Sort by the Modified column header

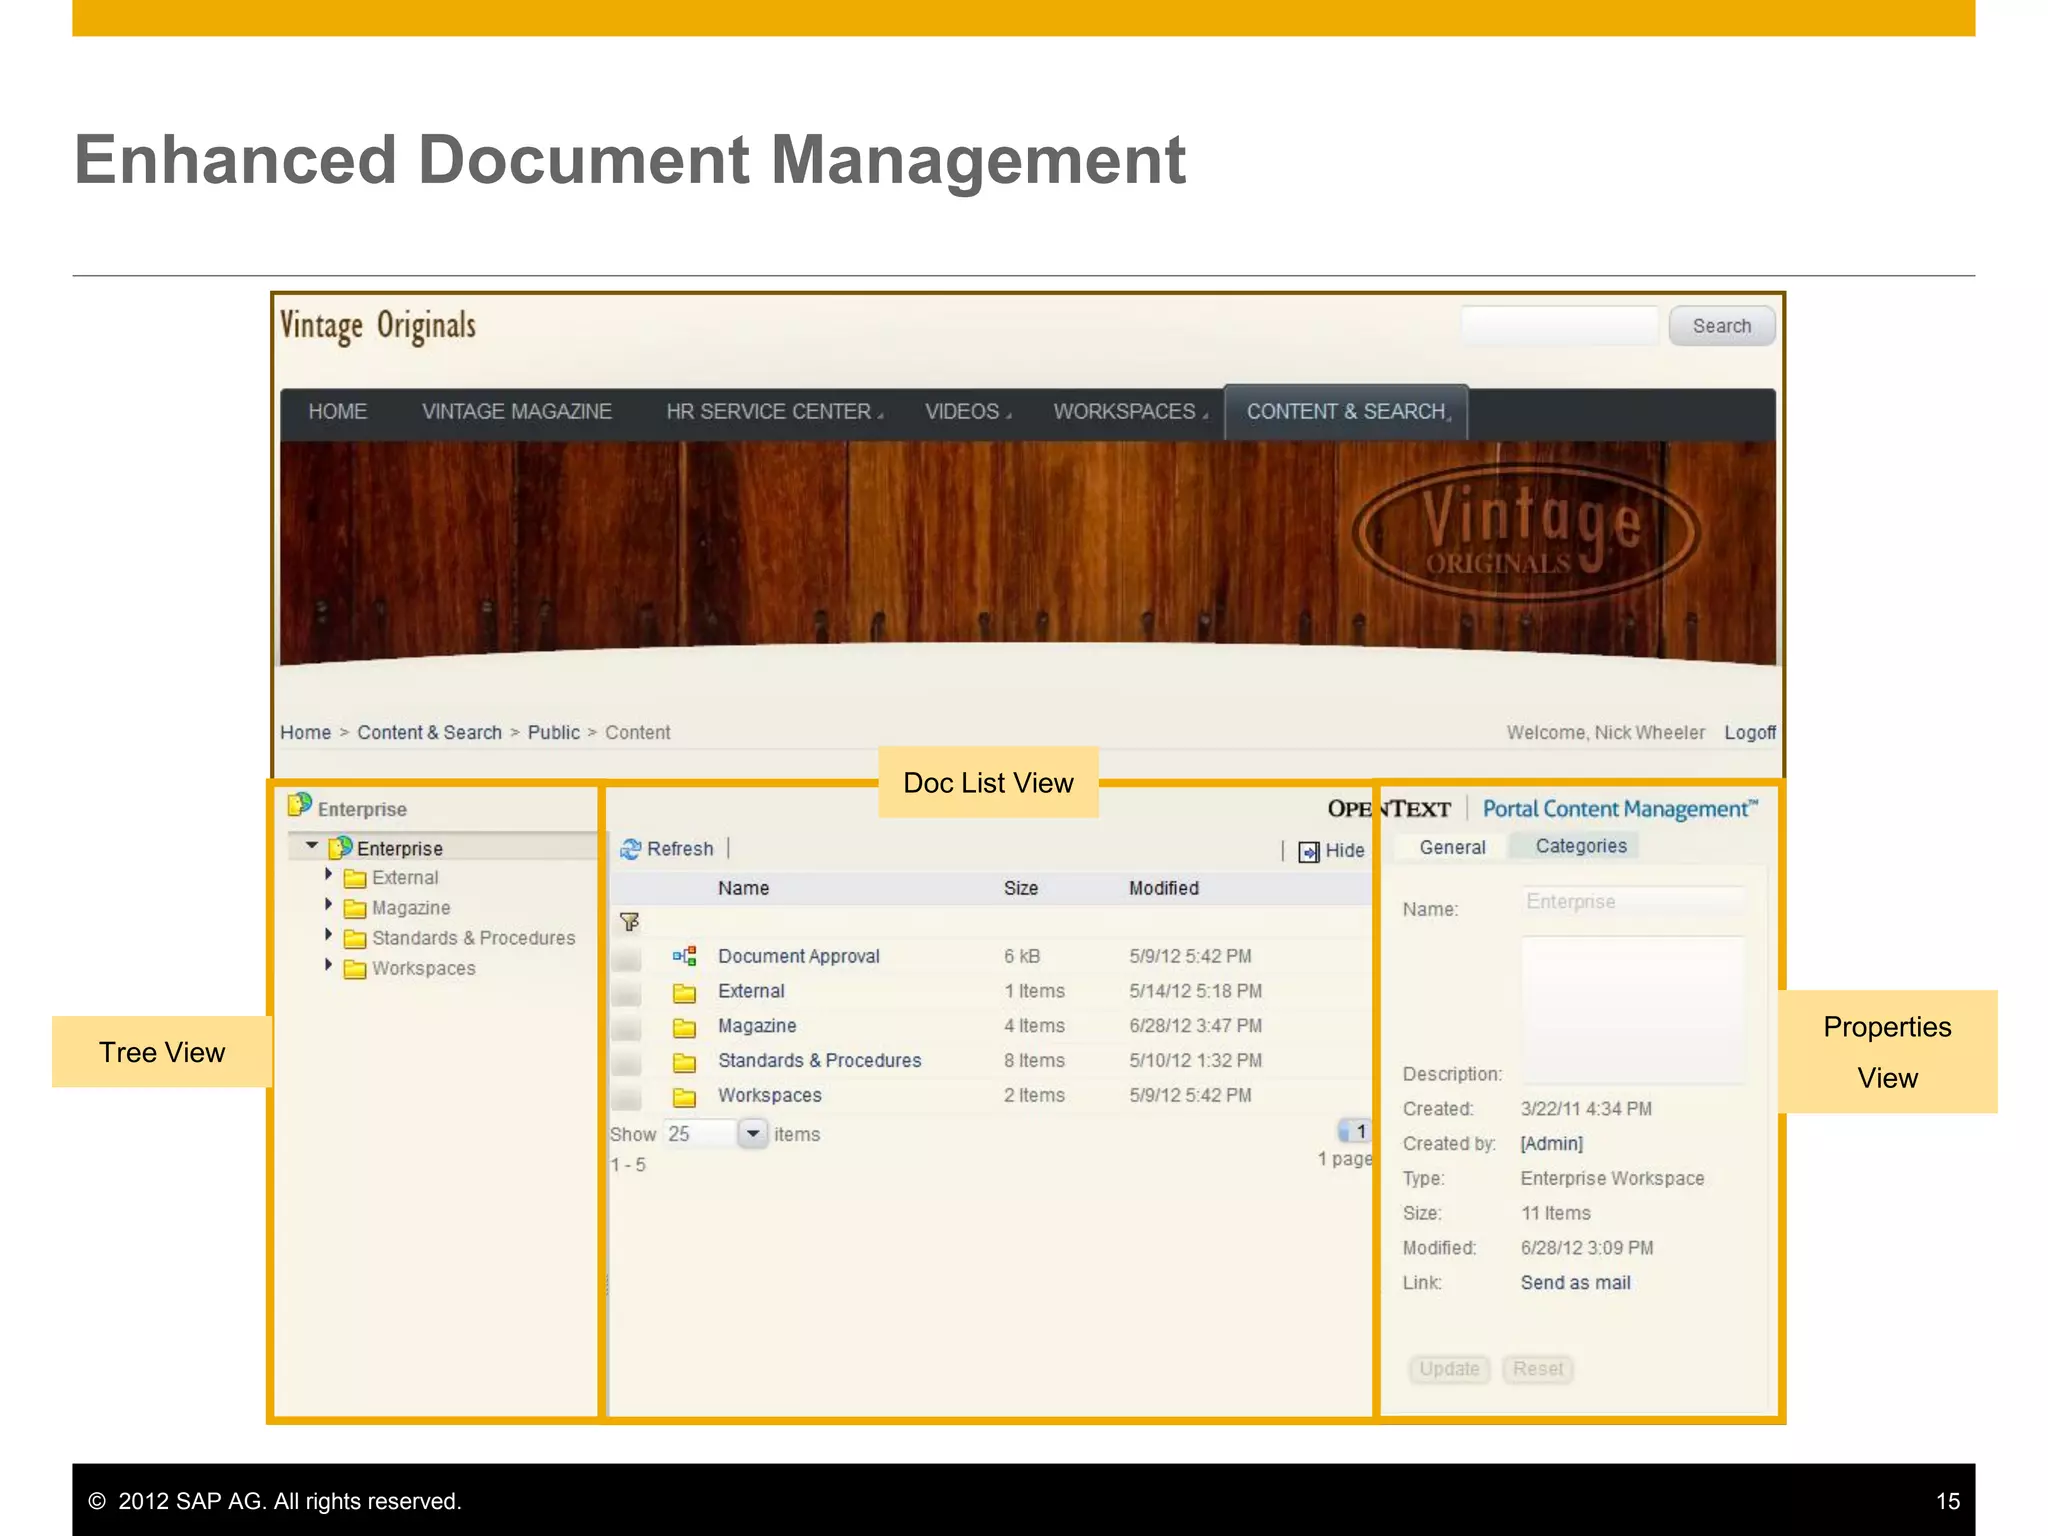(1164, 888)
